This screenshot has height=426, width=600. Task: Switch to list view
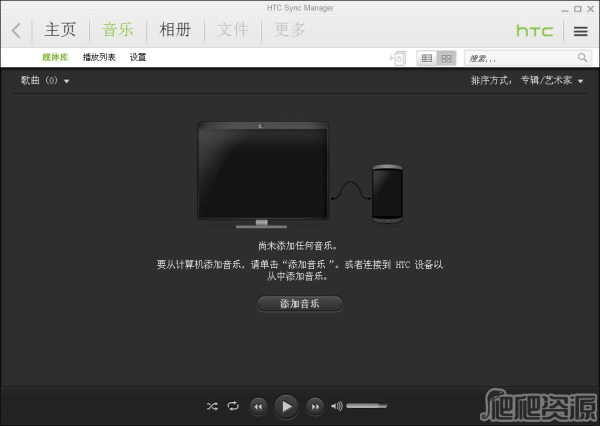[427, 58]
